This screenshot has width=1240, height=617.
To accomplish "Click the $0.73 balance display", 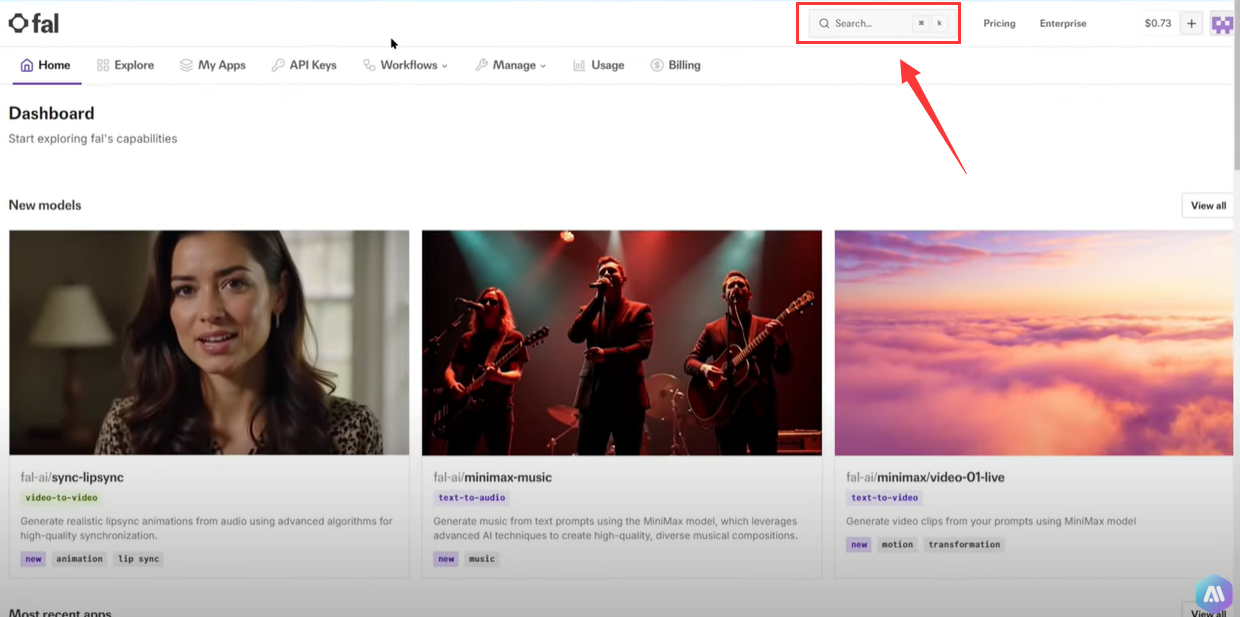I will tap(1158, 23).
